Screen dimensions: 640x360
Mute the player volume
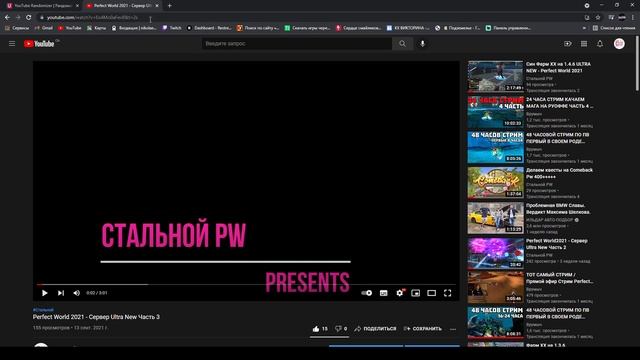pyautogui.click(x=76, y=293)
